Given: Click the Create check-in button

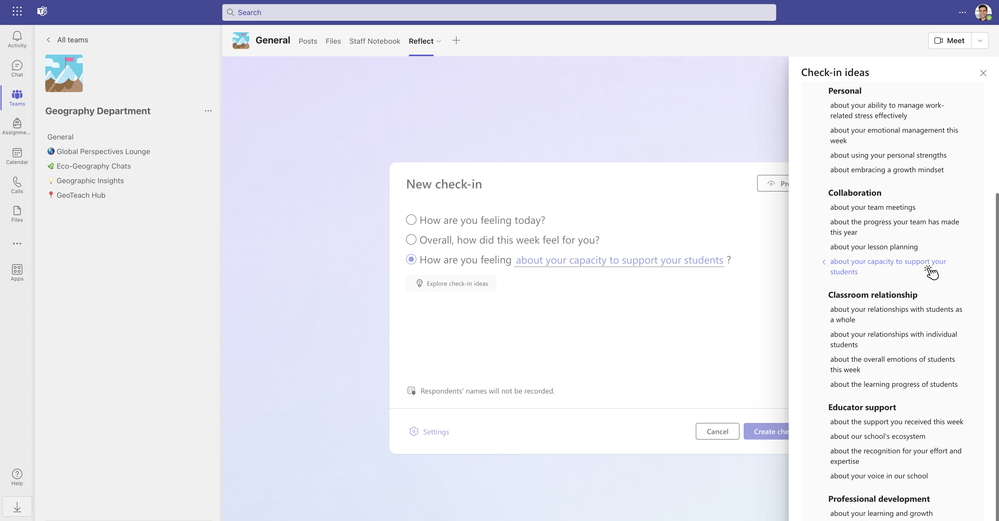Looking at the screenshot, I should coord(766,431).
